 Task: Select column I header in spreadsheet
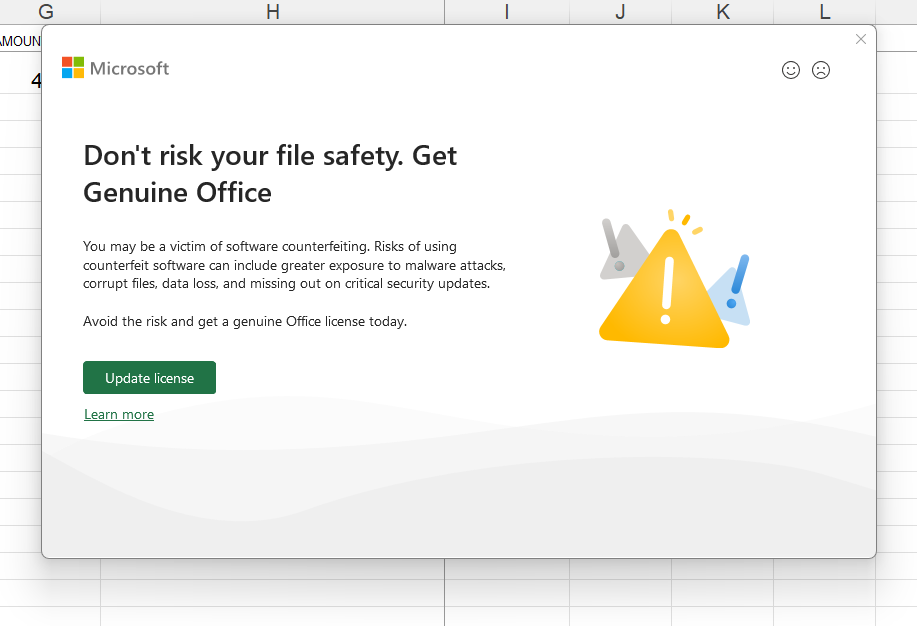507,12
